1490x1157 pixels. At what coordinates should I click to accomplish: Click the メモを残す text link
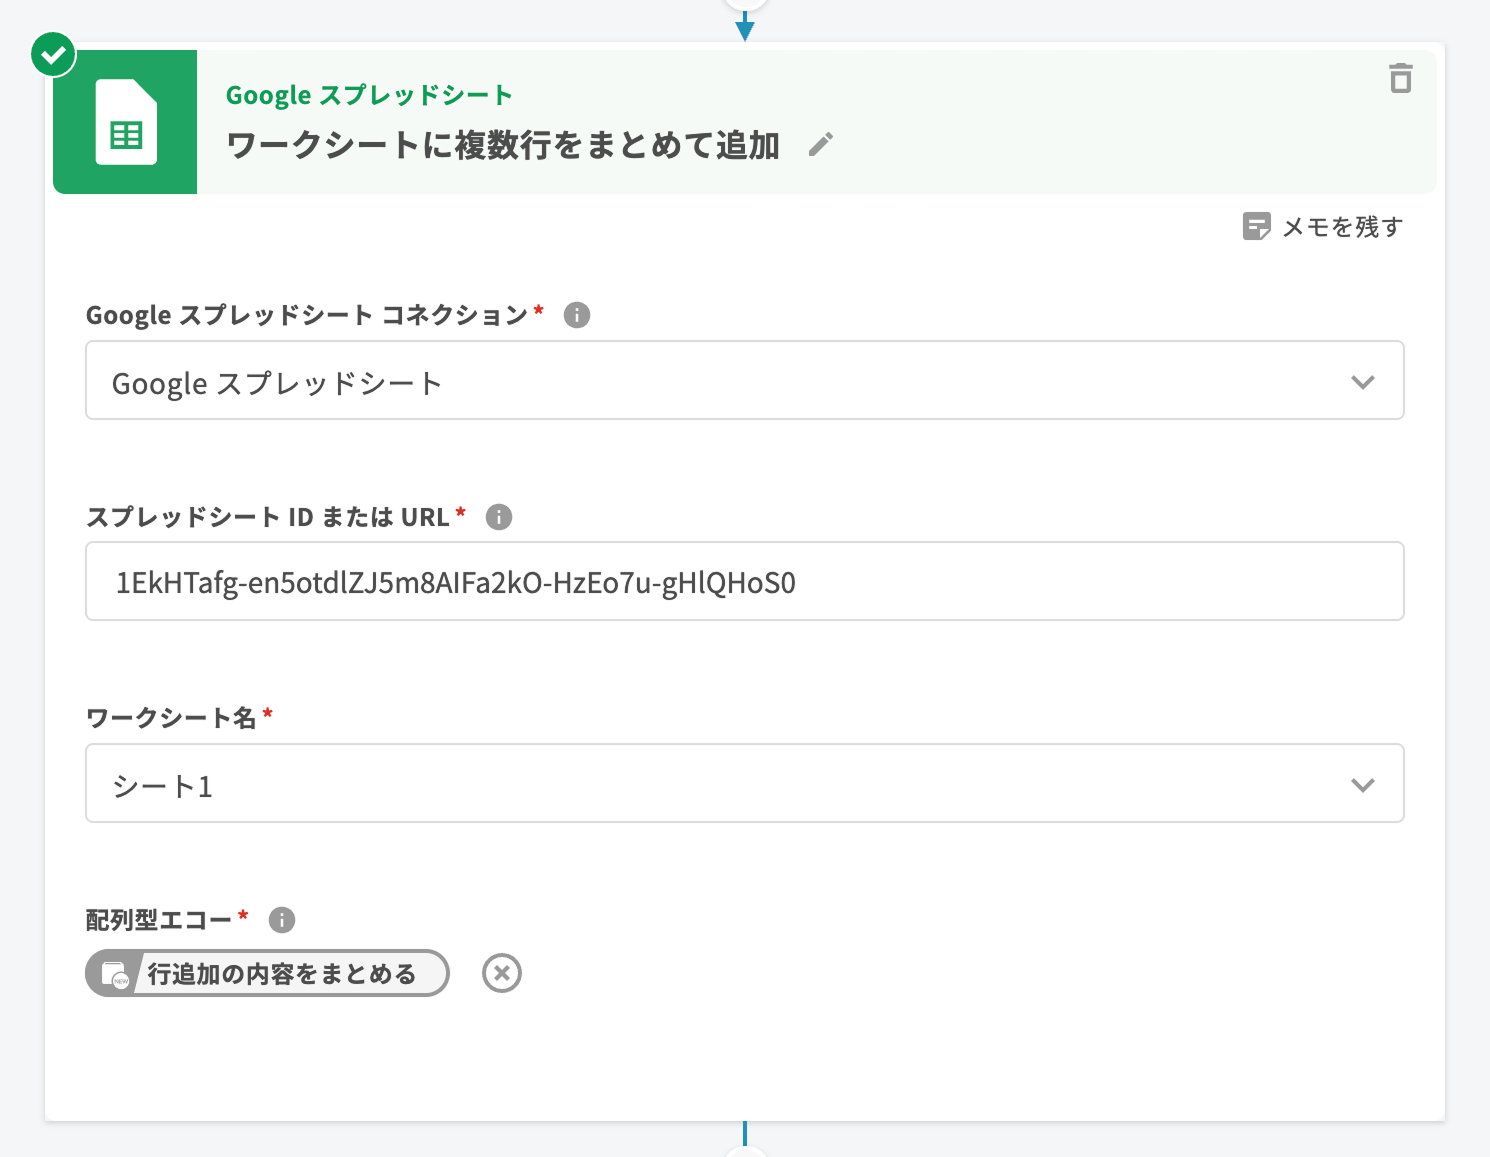pos(1342,227)
